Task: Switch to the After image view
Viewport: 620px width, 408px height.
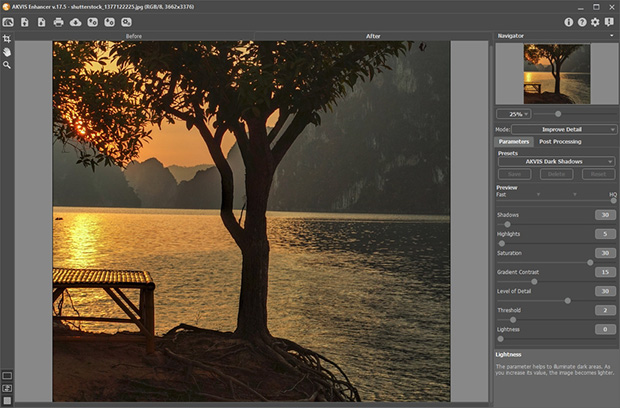Action: point(373,36)
